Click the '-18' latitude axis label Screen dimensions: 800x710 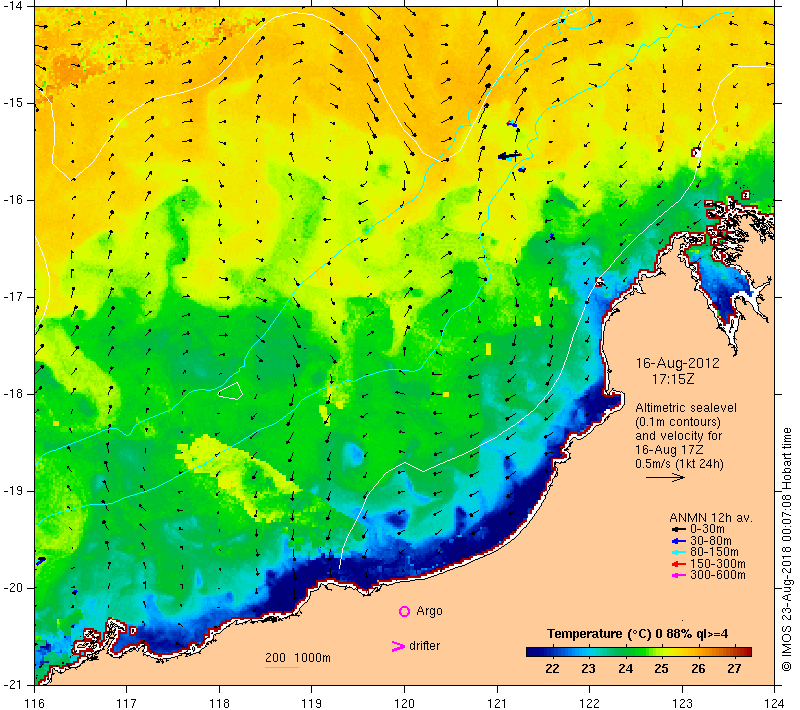tap(13, 394)
